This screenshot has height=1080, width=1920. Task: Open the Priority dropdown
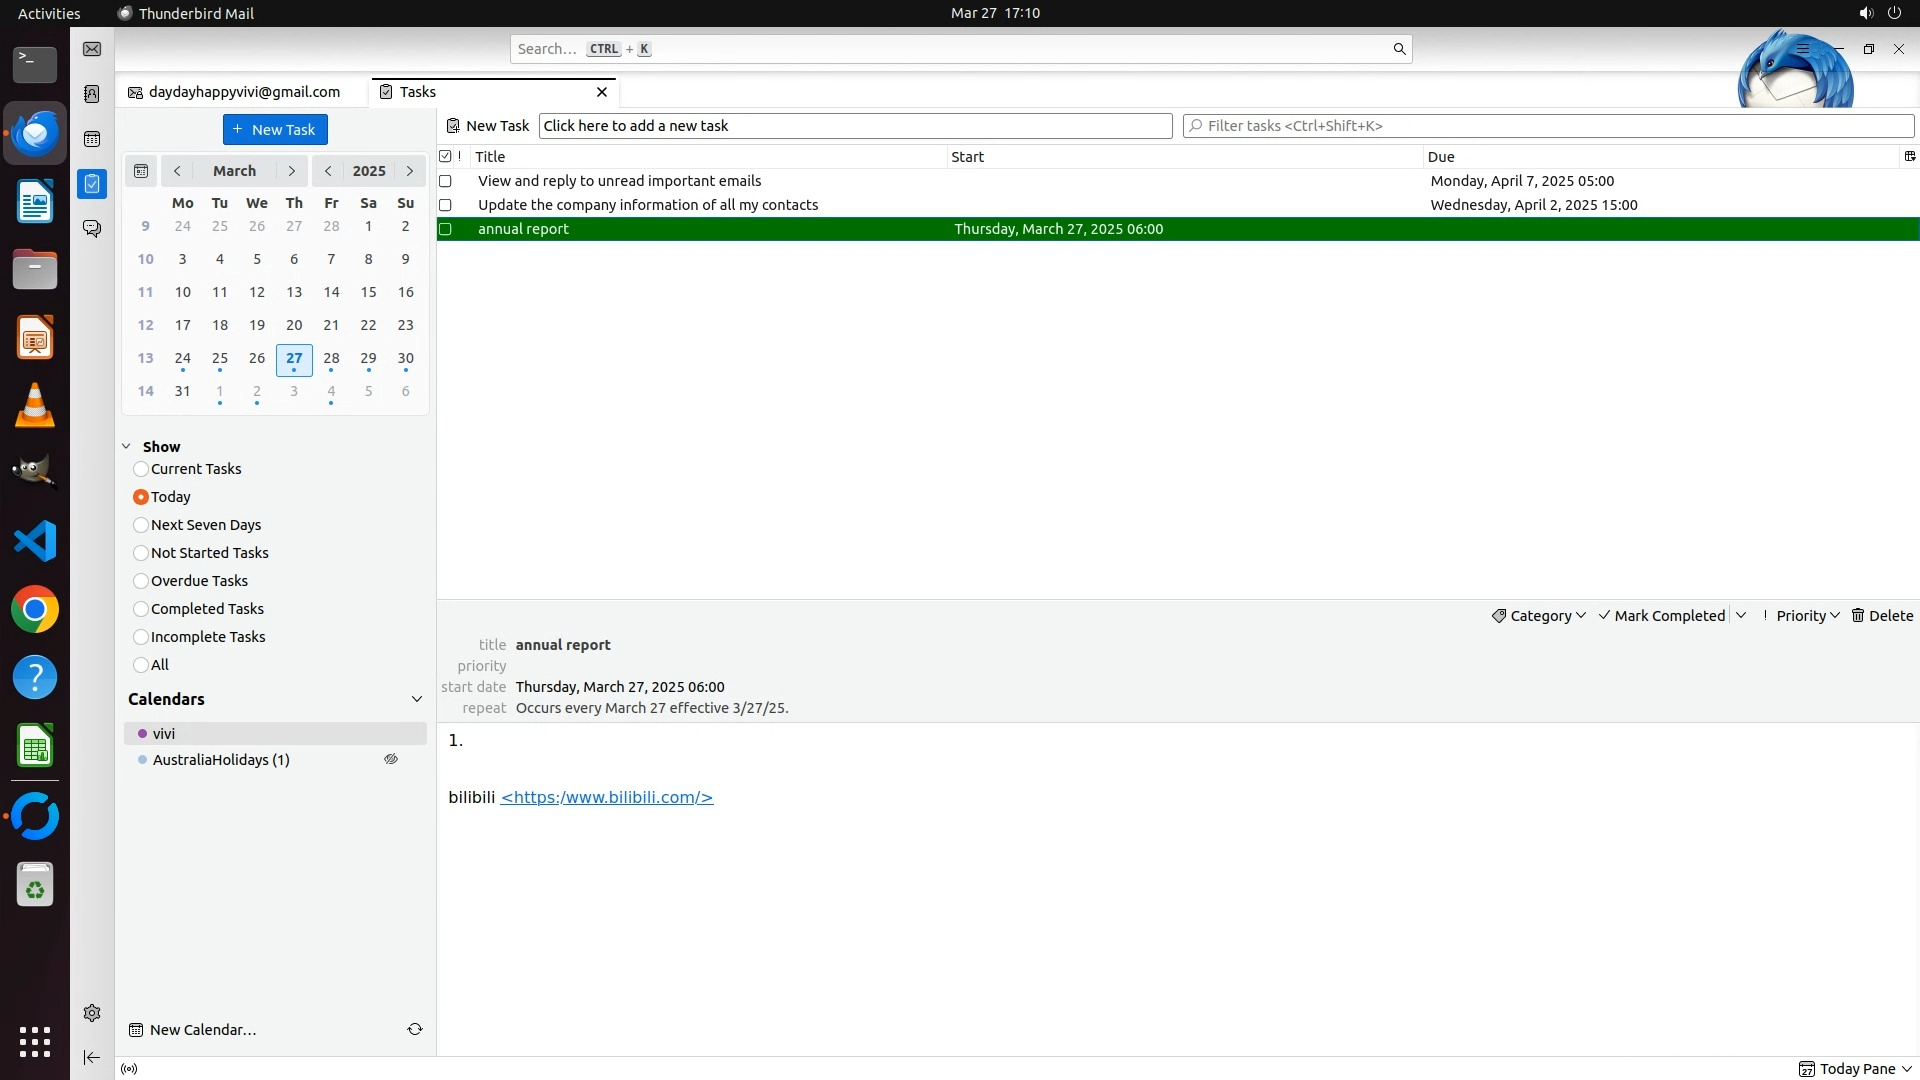(1806, 616)
